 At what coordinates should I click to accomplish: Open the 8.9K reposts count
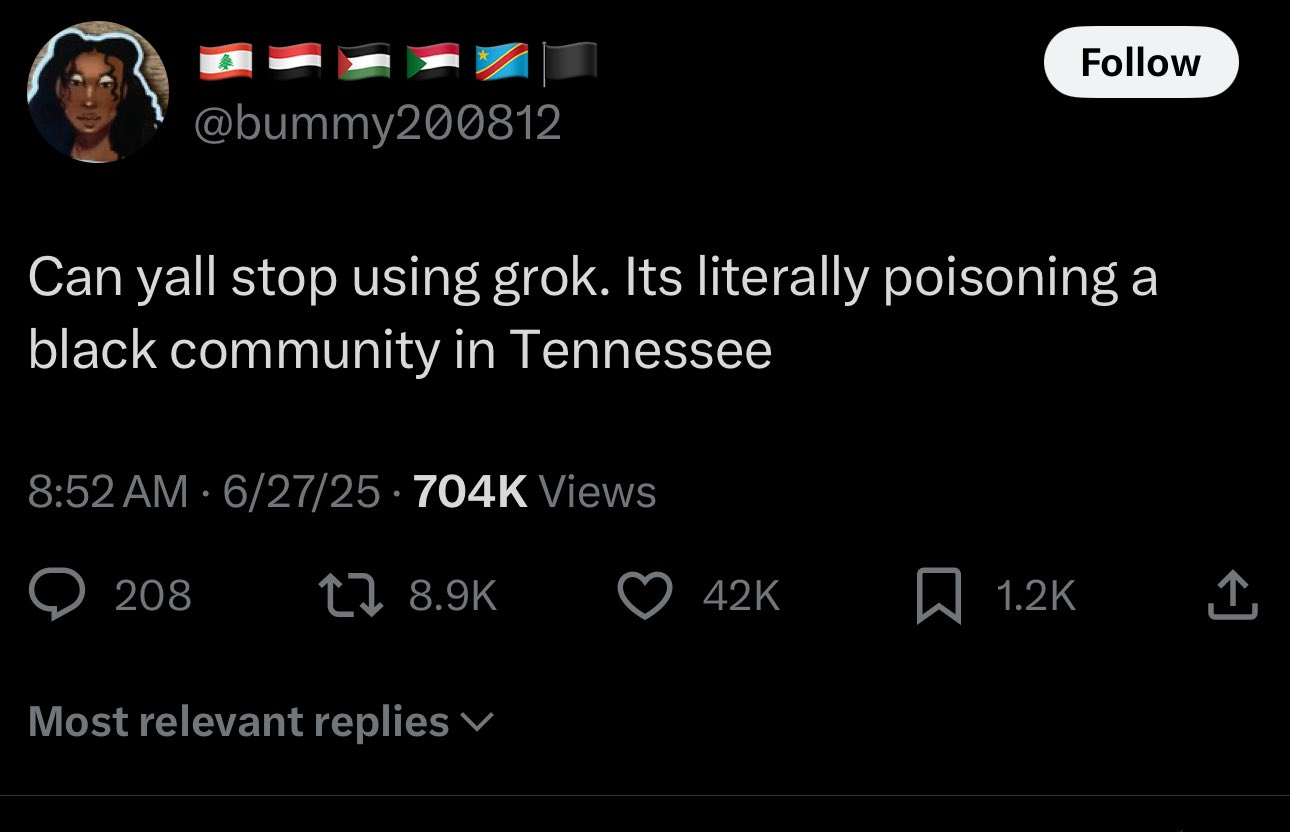point(453,596)
